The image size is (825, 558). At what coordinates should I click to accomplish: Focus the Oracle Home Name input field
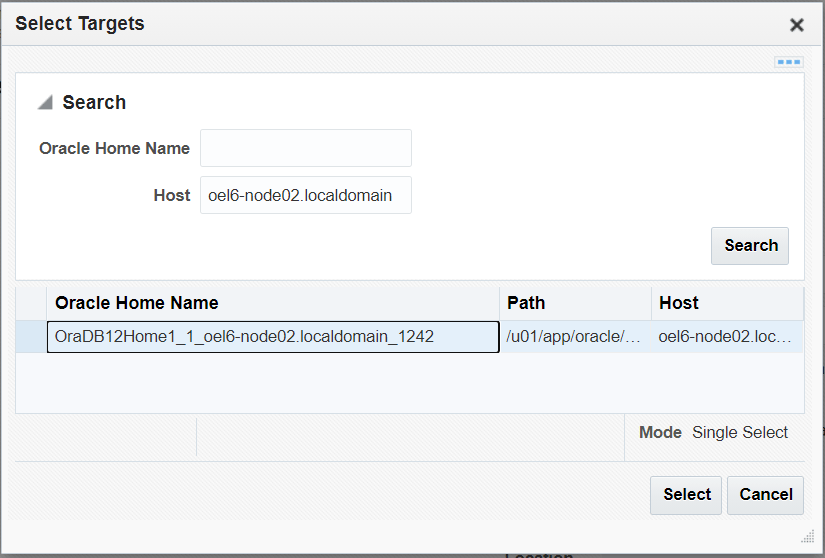pos(305,148)
